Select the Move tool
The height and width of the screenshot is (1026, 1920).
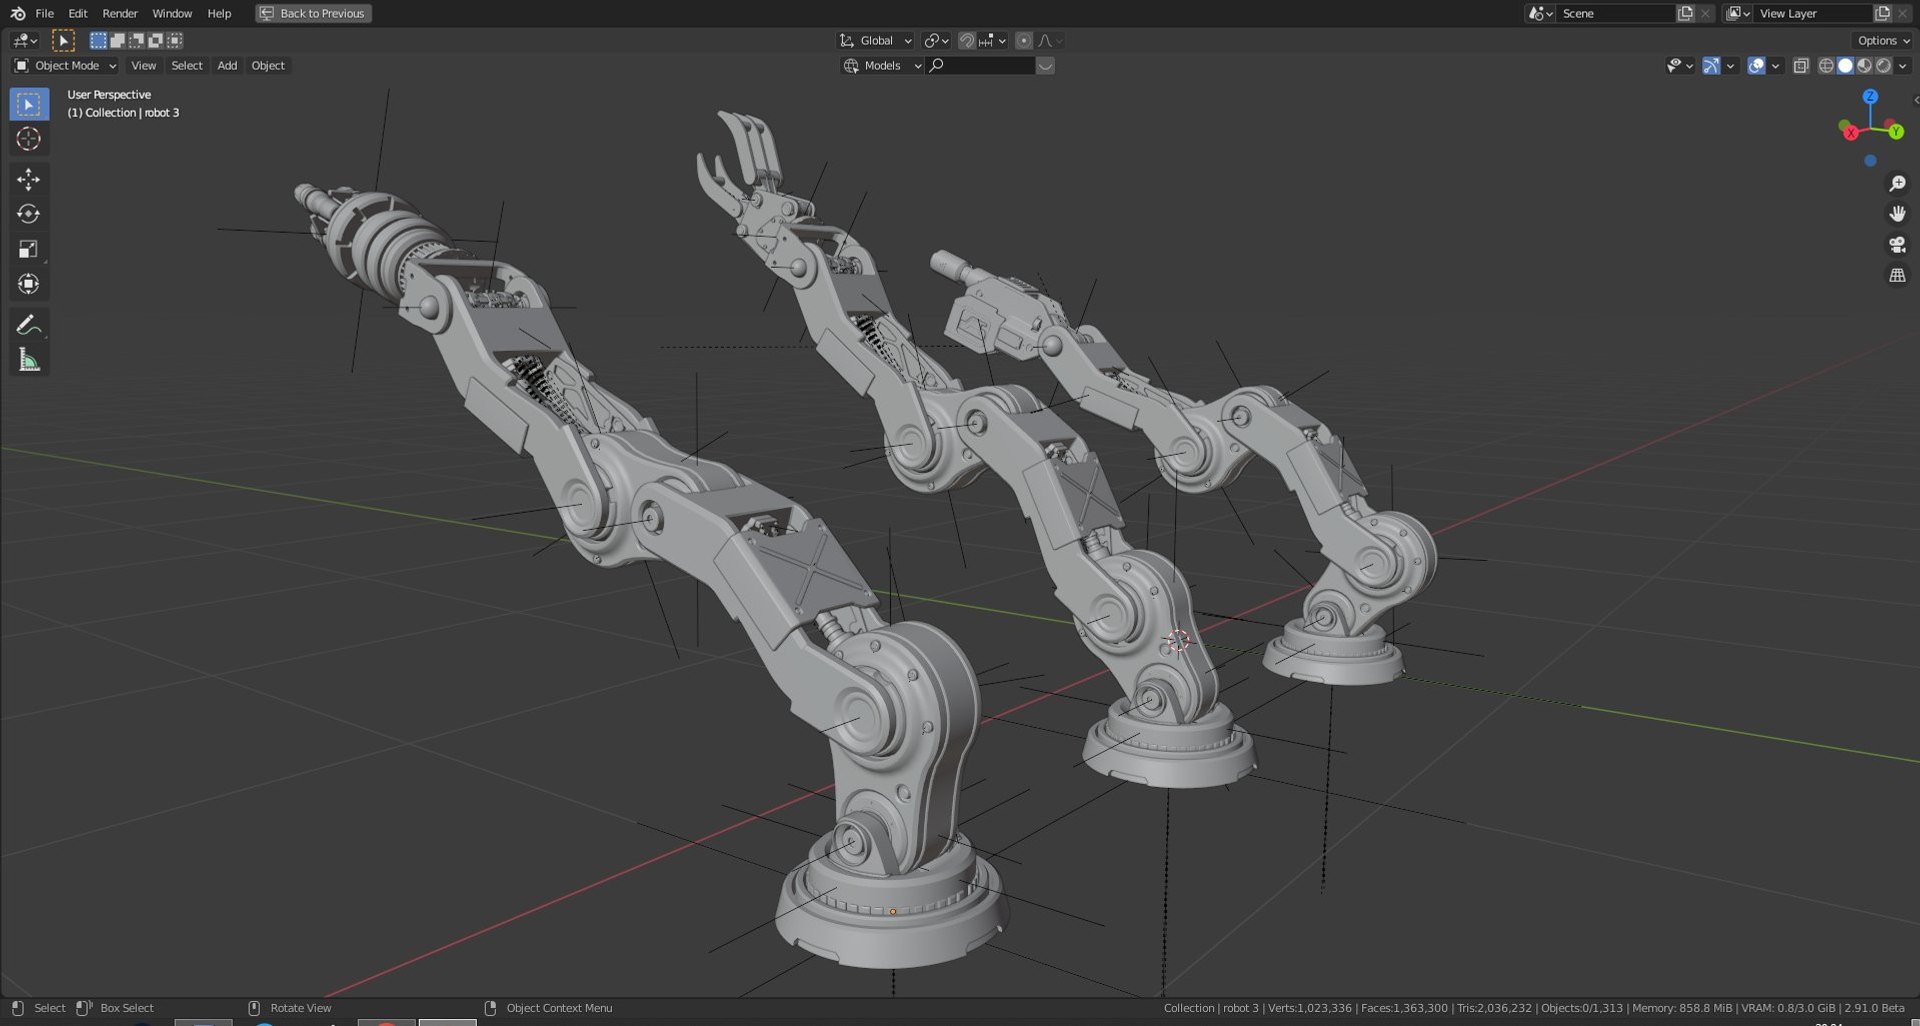[x=29, y=179]
